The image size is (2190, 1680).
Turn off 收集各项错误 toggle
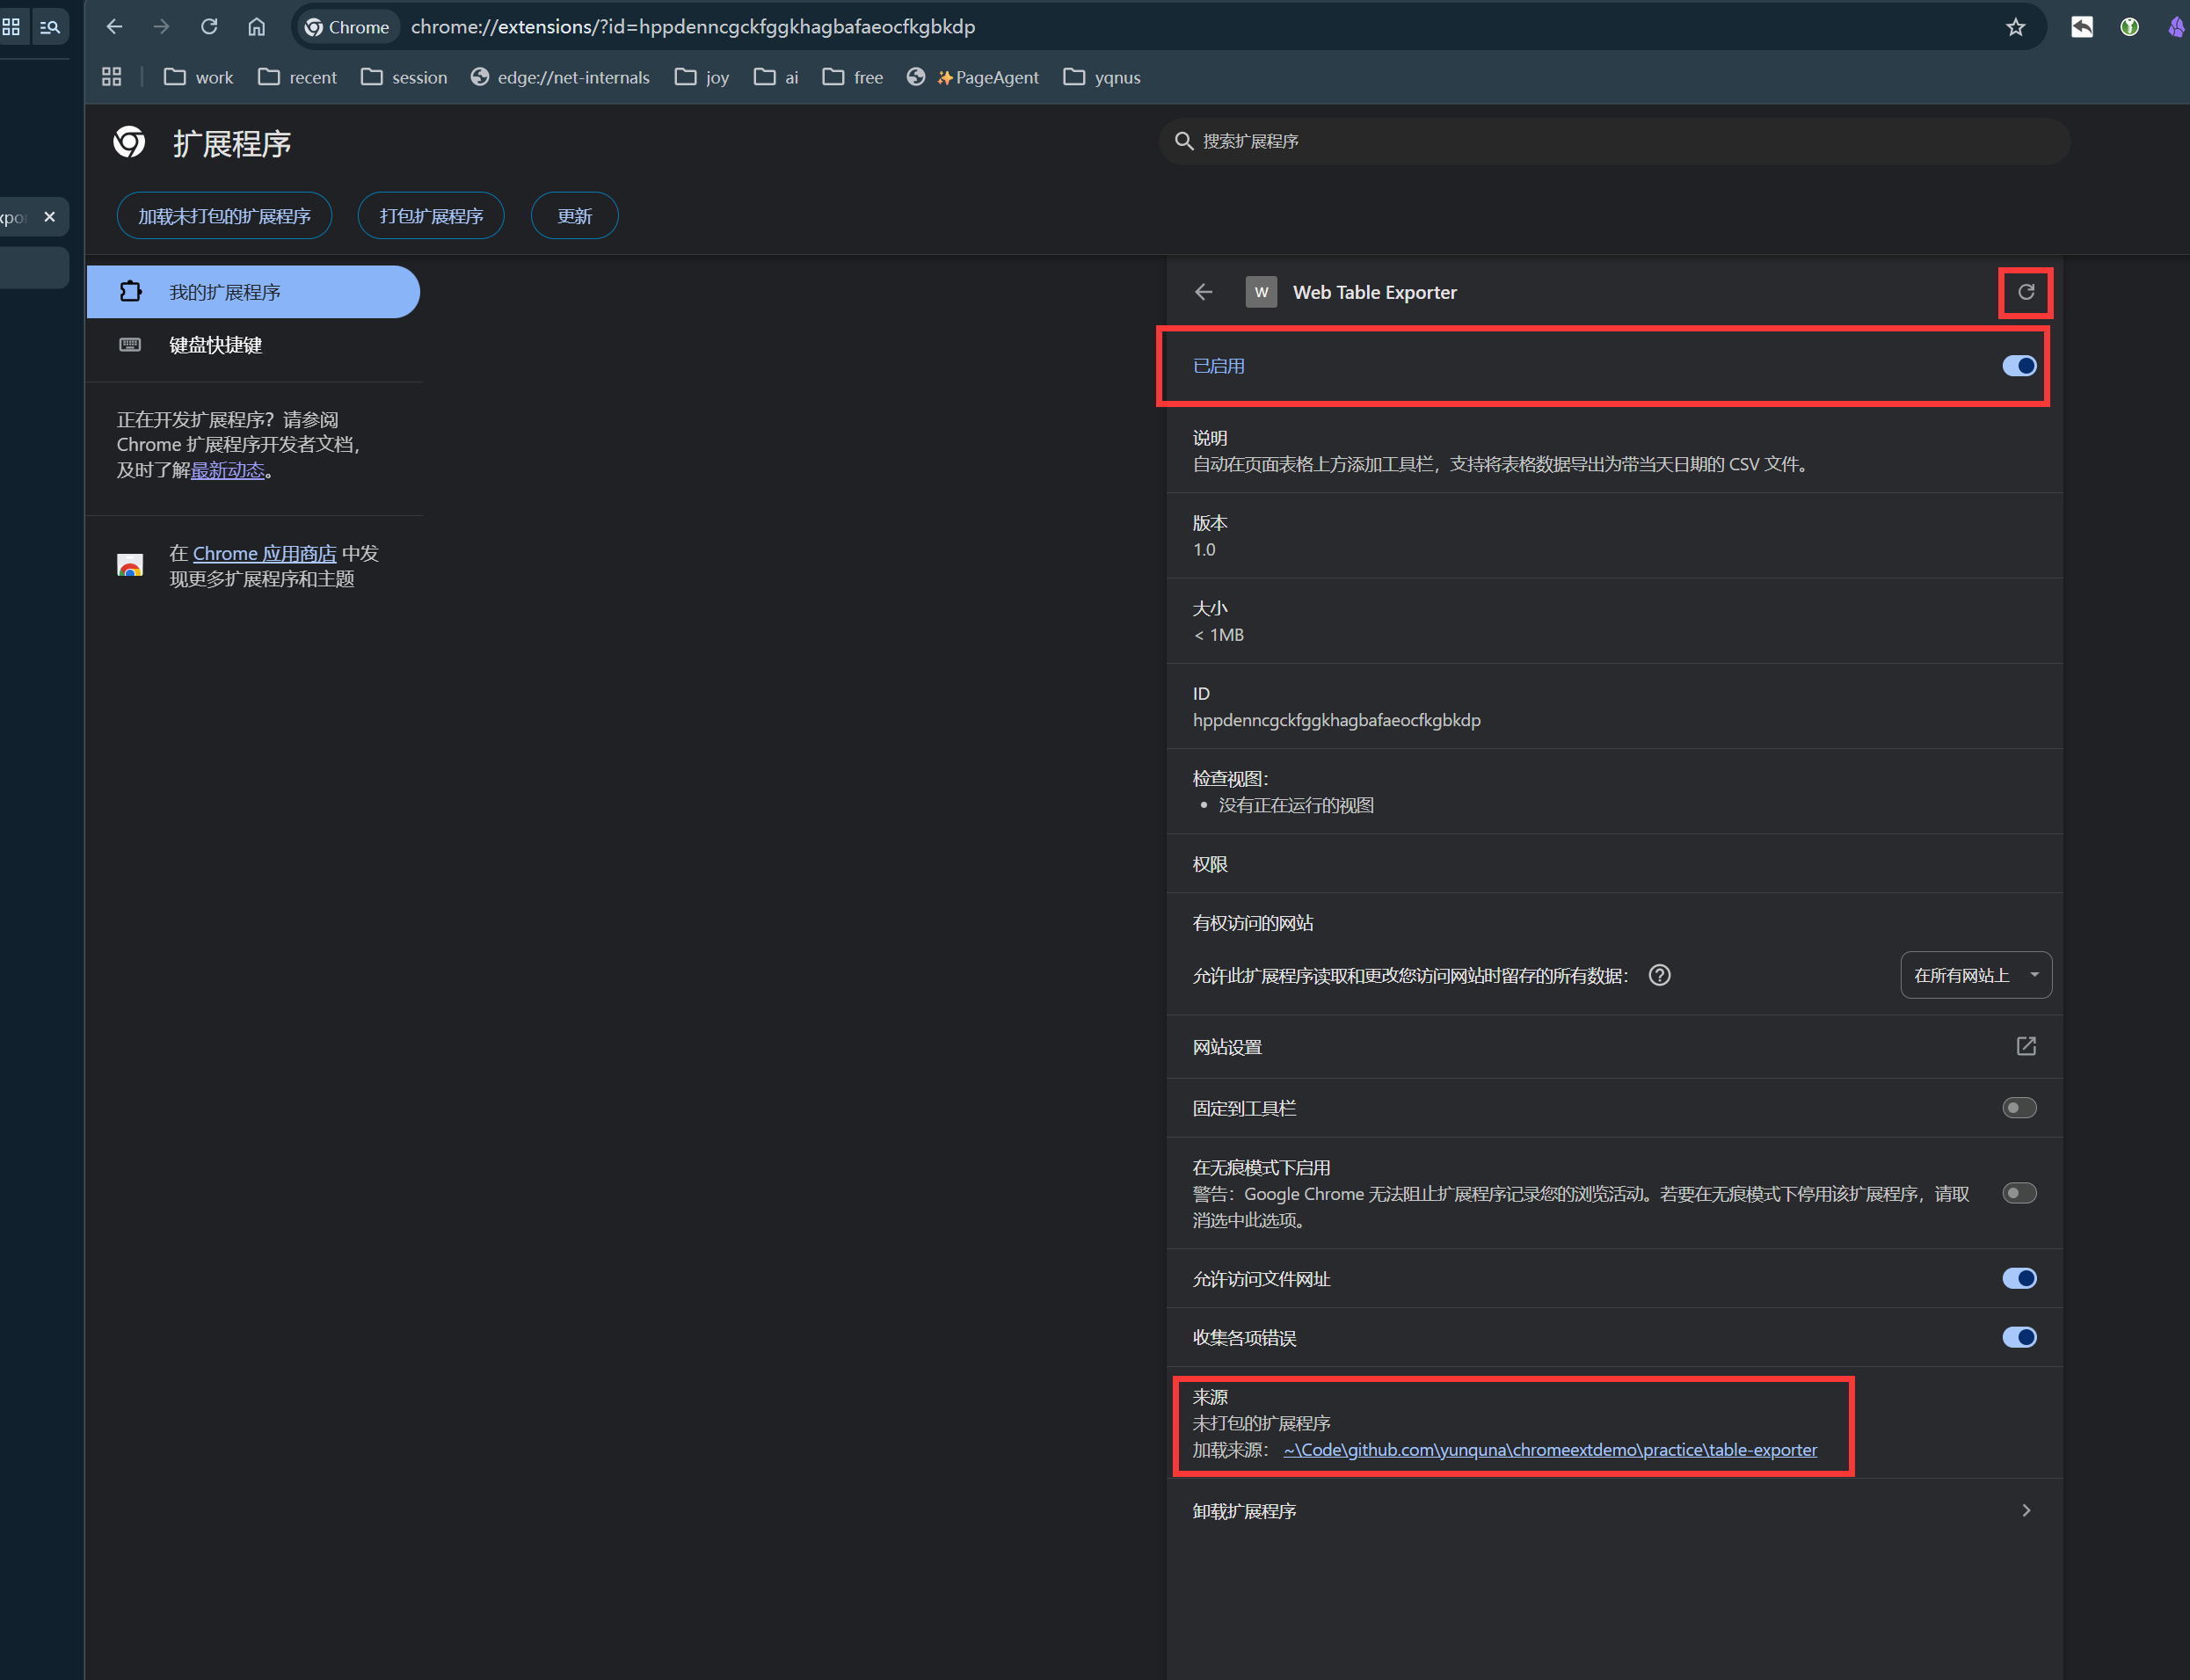point(2018,1337)
